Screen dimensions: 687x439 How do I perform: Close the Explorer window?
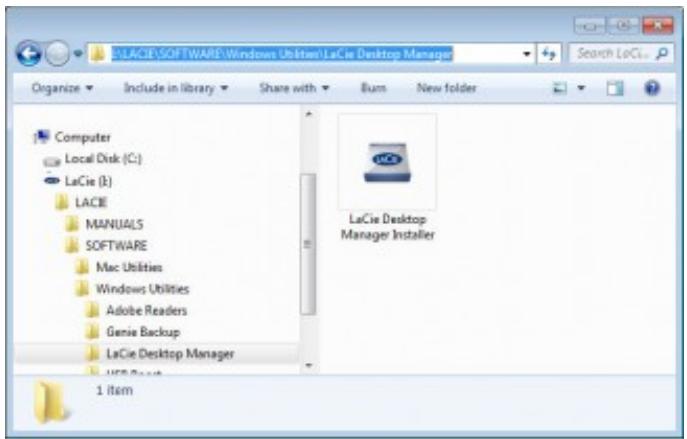[x=658, y=26]
